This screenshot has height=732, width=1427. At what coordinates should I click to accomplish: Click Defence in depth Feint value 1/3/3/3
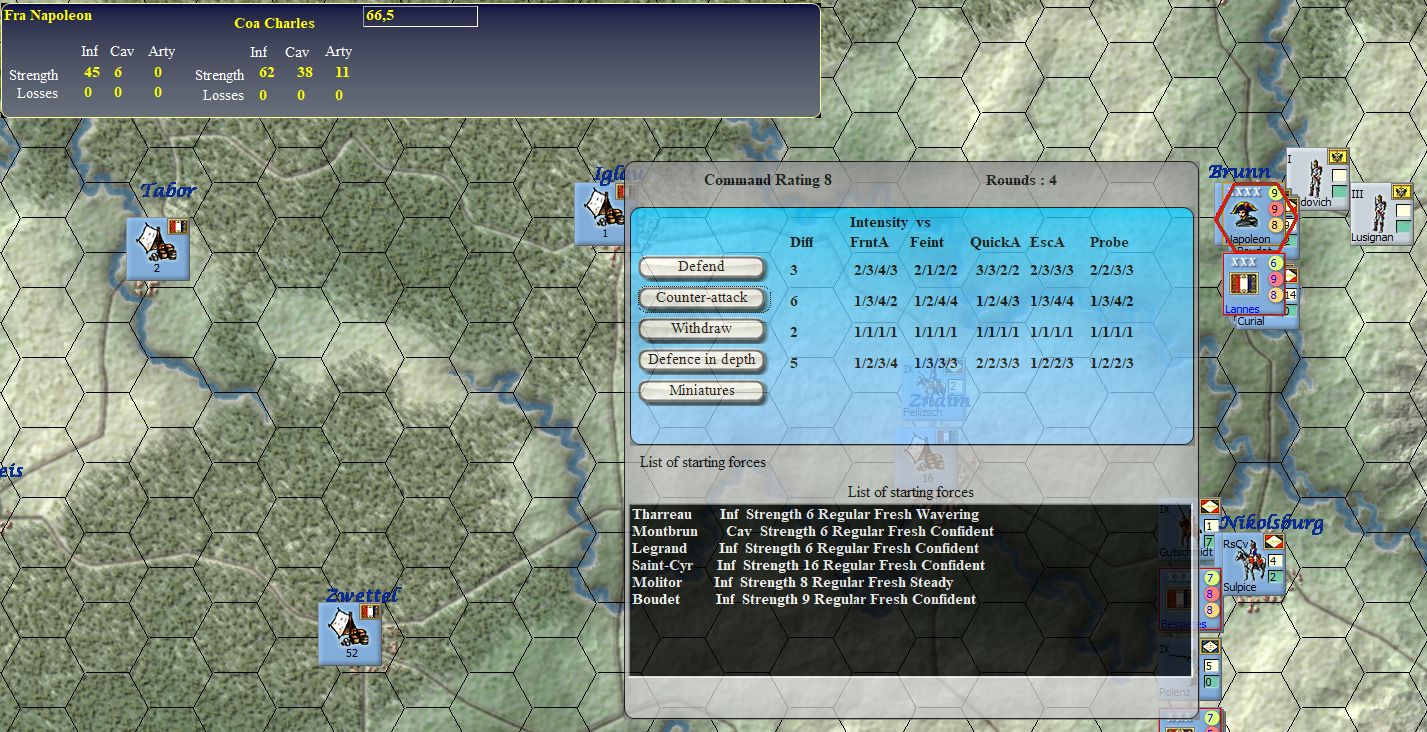(935, 363)
